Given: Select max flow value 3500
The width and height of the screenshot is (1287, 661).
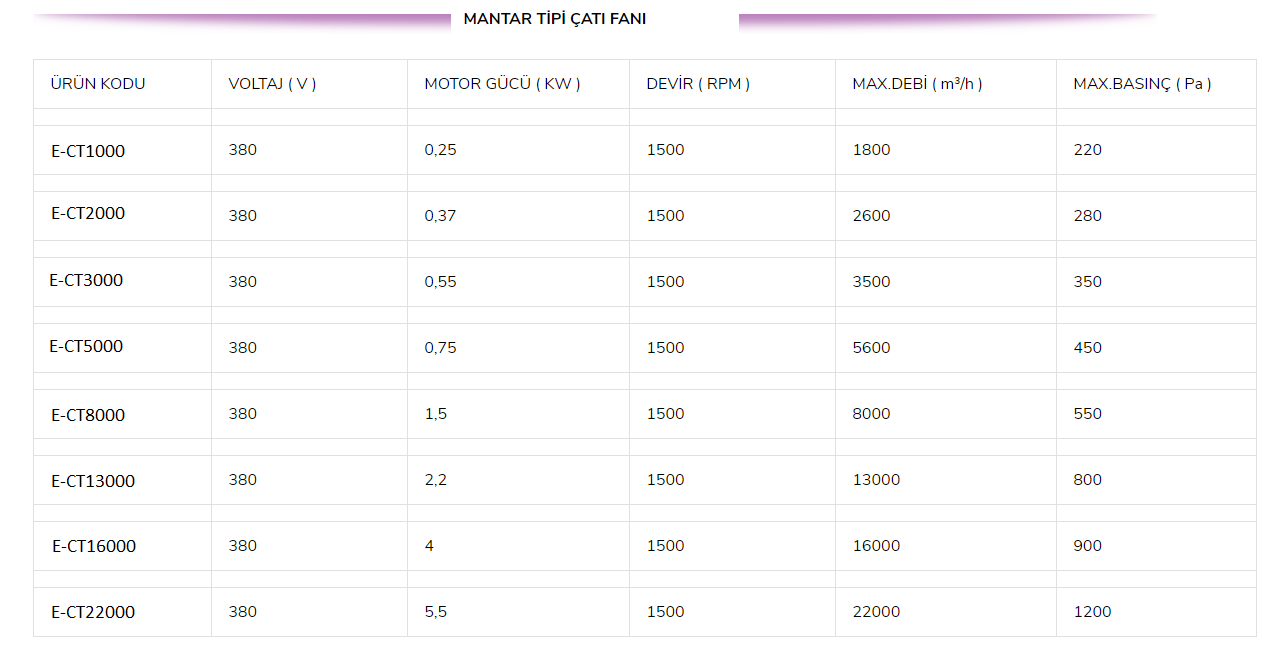Looking at the screenshot, I should [x=871, y=282].
